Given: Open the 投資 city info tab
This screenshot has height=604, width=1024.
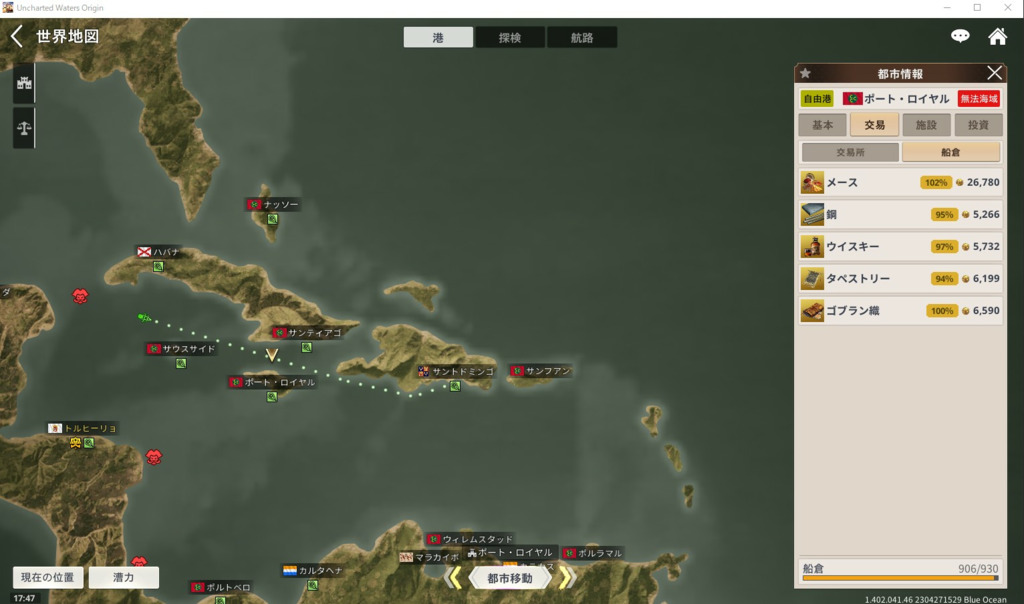Looking at the screenshot, I should (x=978, y=125).
